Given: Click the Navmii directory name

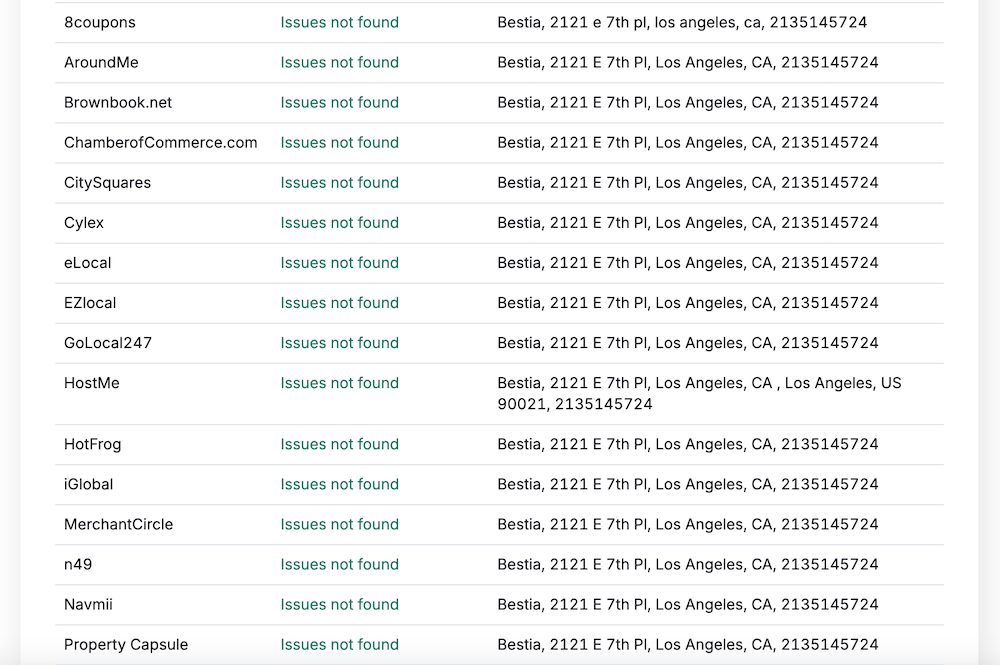Looking at the screenshot, I should [x=89, y=604].
